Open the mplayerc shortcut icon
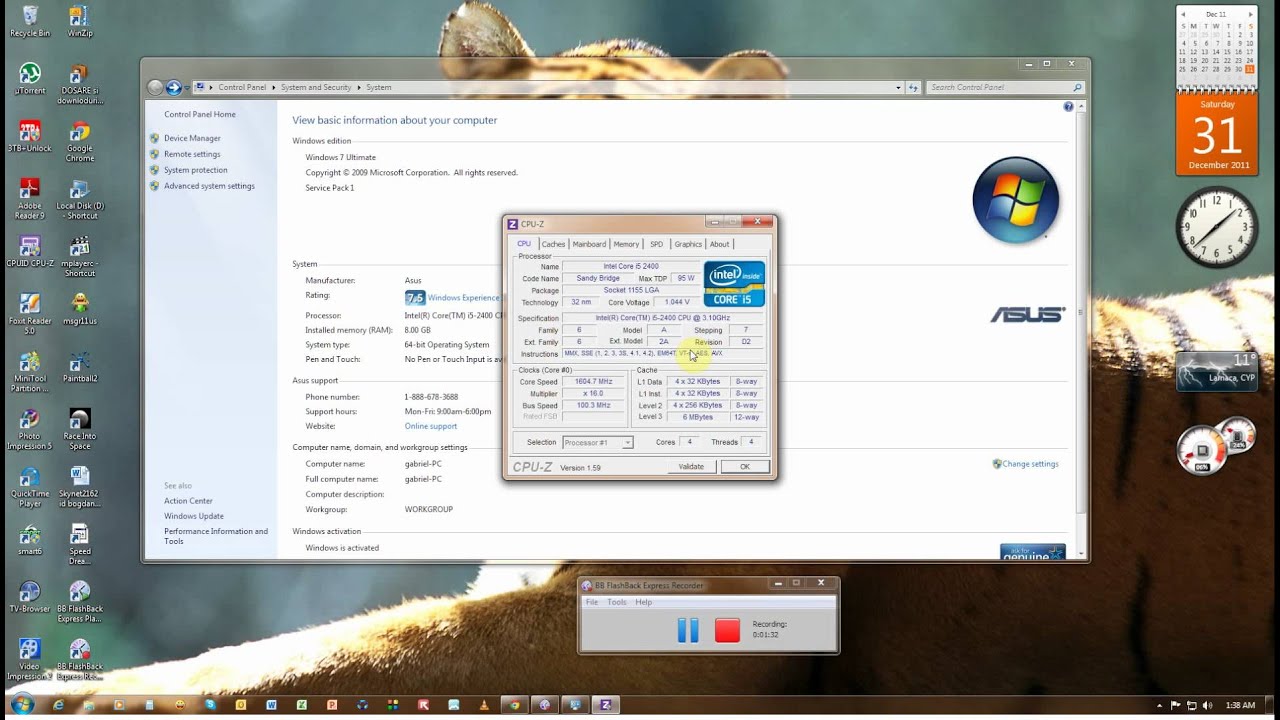 pos(80,256)
